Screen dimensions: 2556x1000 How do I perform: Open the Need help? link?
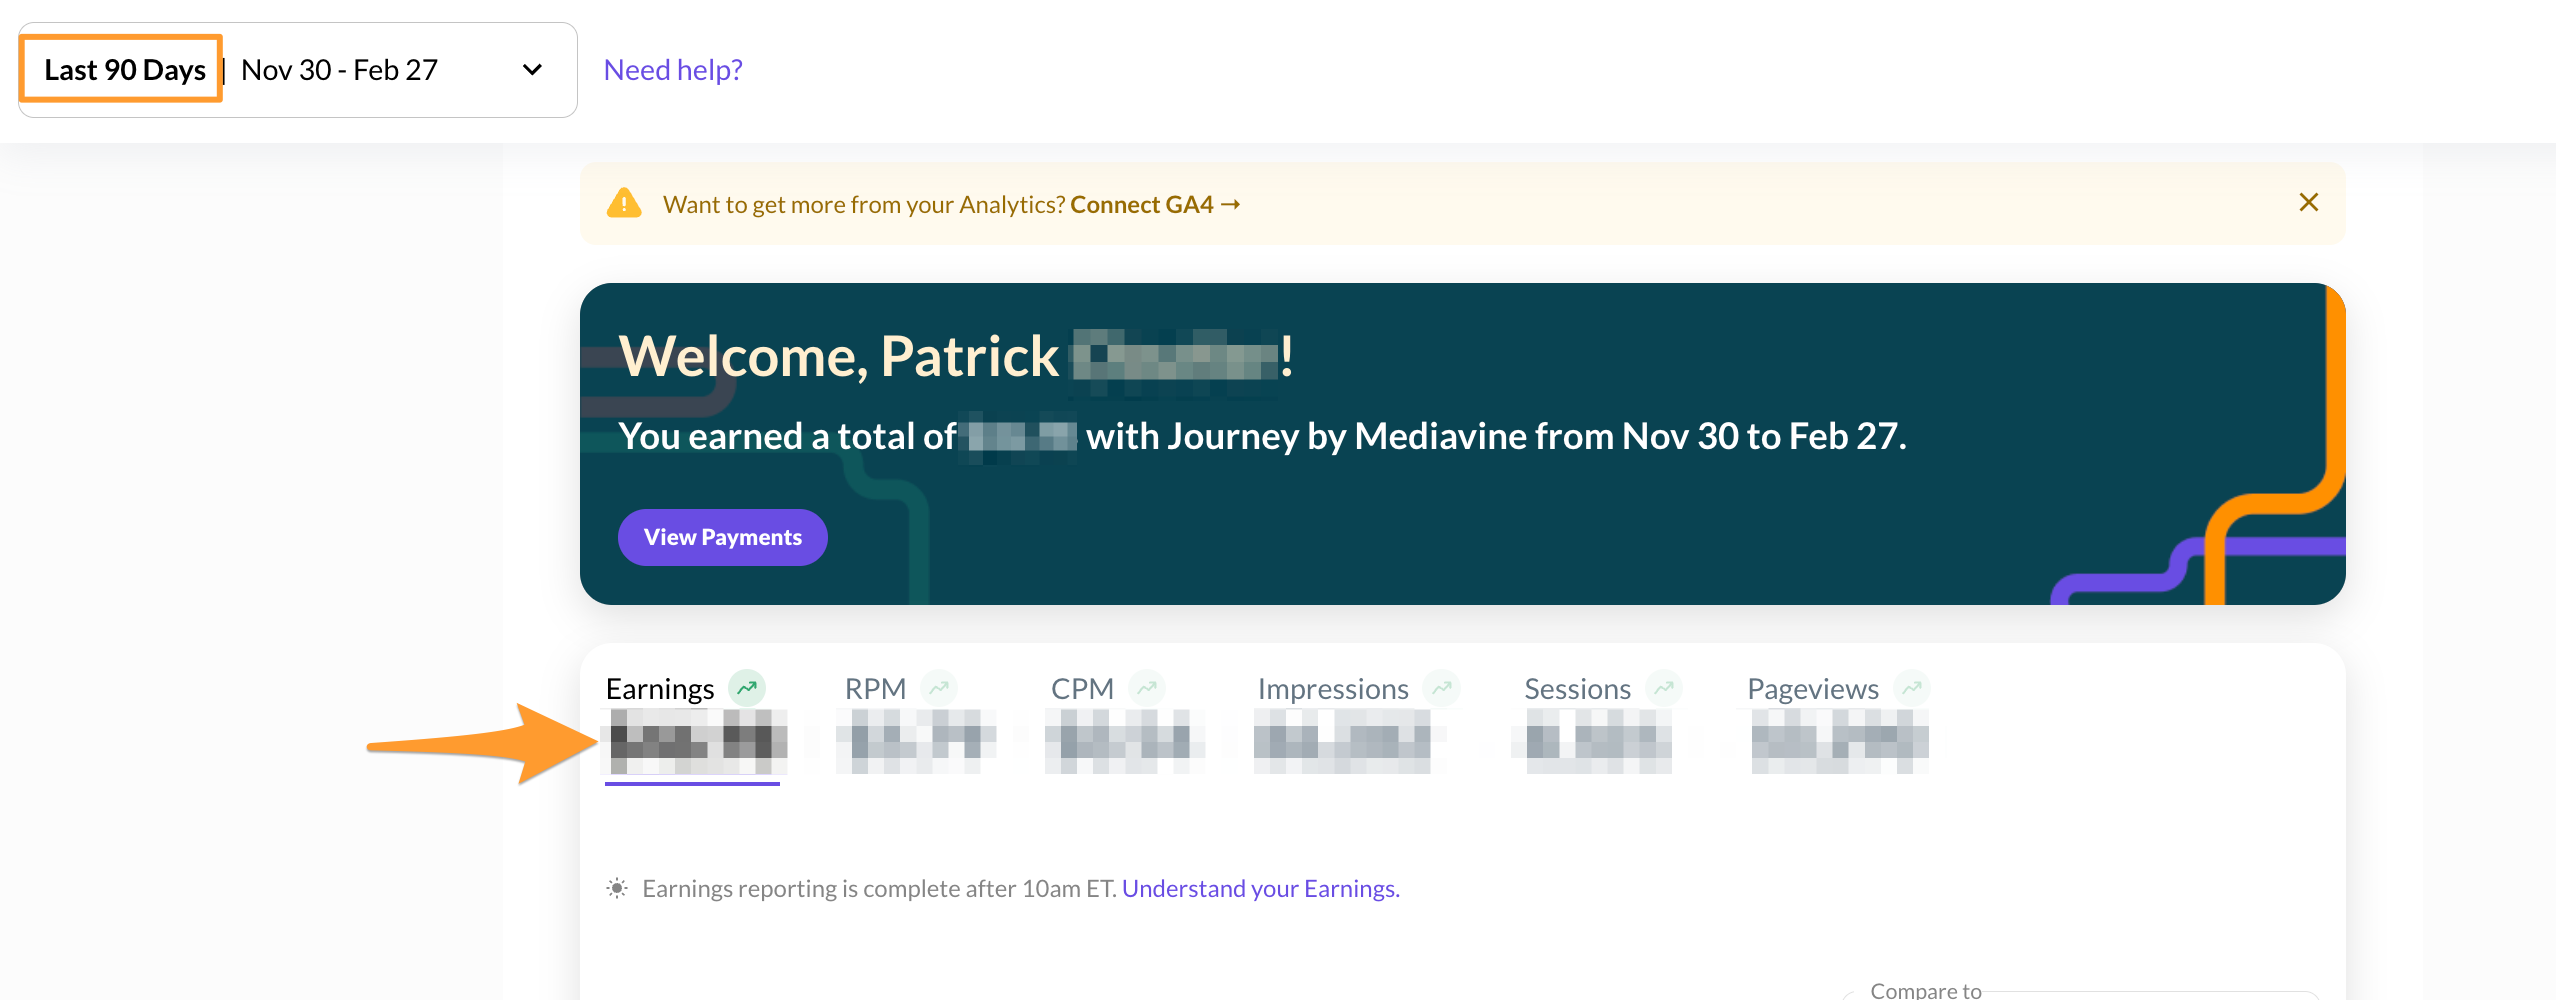[673, 70]
